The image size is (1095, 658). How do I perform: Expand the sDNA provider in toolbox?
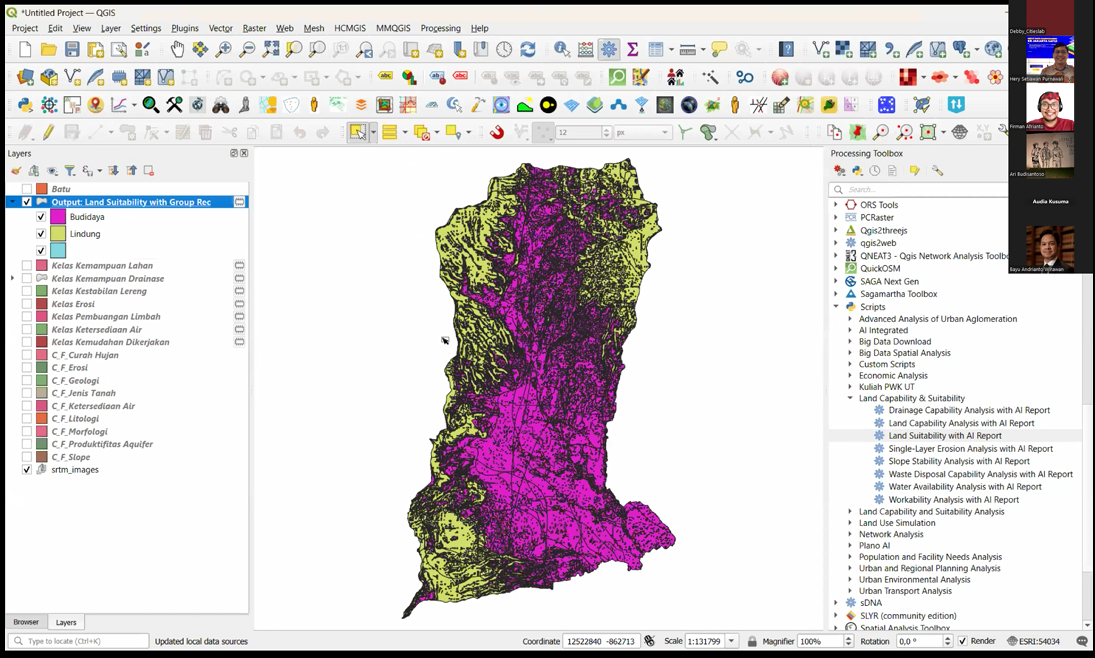pyautogui.click(x=836, y=603)
